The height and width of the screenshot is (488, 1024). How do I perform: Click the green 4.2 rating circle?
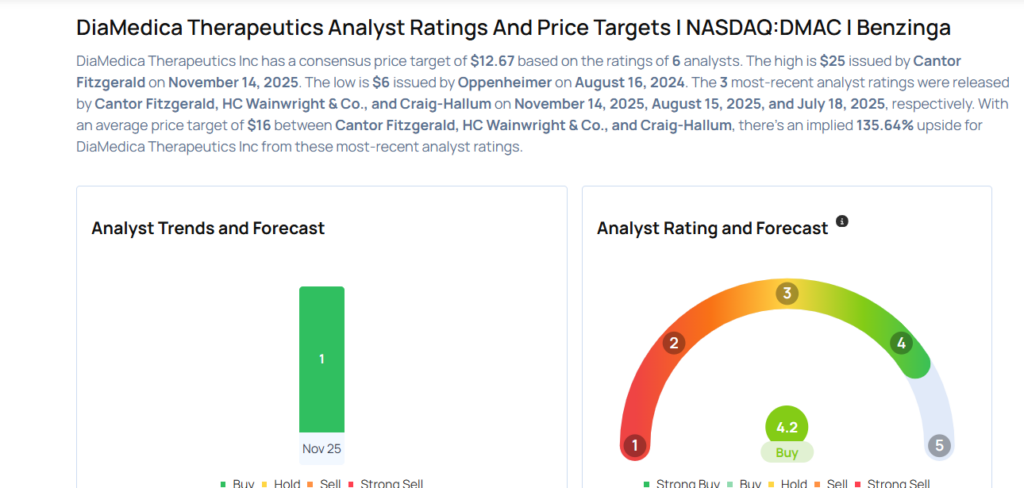[x=787, y=427]
